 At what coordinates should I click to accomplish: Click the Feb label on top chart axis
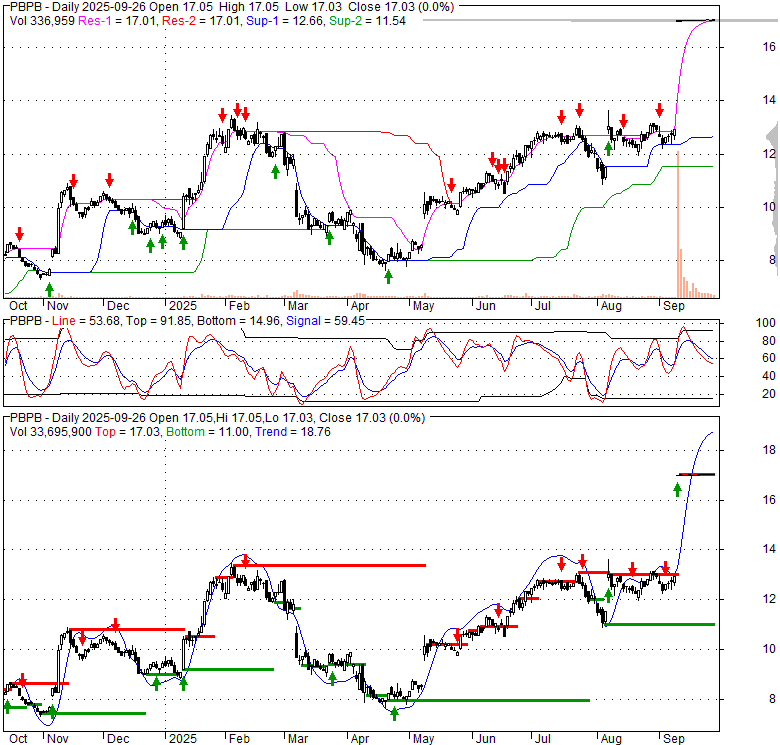point(239,305)
